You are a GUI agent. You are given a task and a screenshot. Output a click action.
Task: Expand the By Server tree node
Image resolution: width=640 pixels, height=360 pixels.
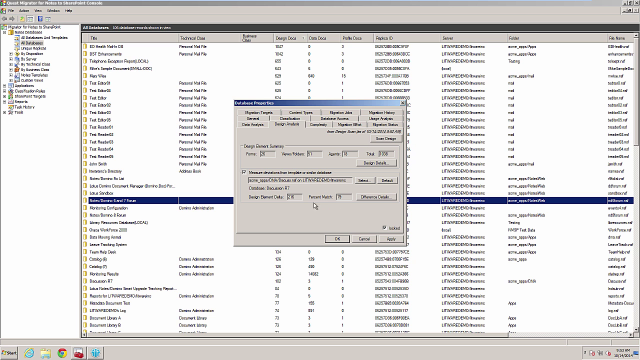11,59
